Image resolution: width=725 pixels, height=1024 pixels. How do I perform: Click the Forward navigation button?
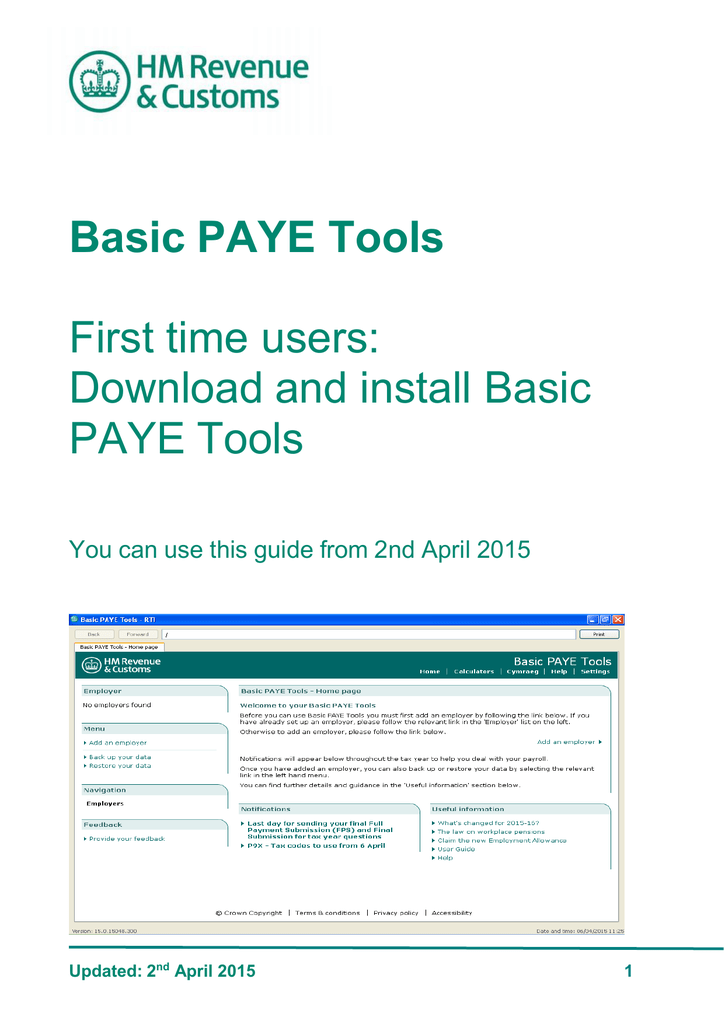[x=138, y=634]
